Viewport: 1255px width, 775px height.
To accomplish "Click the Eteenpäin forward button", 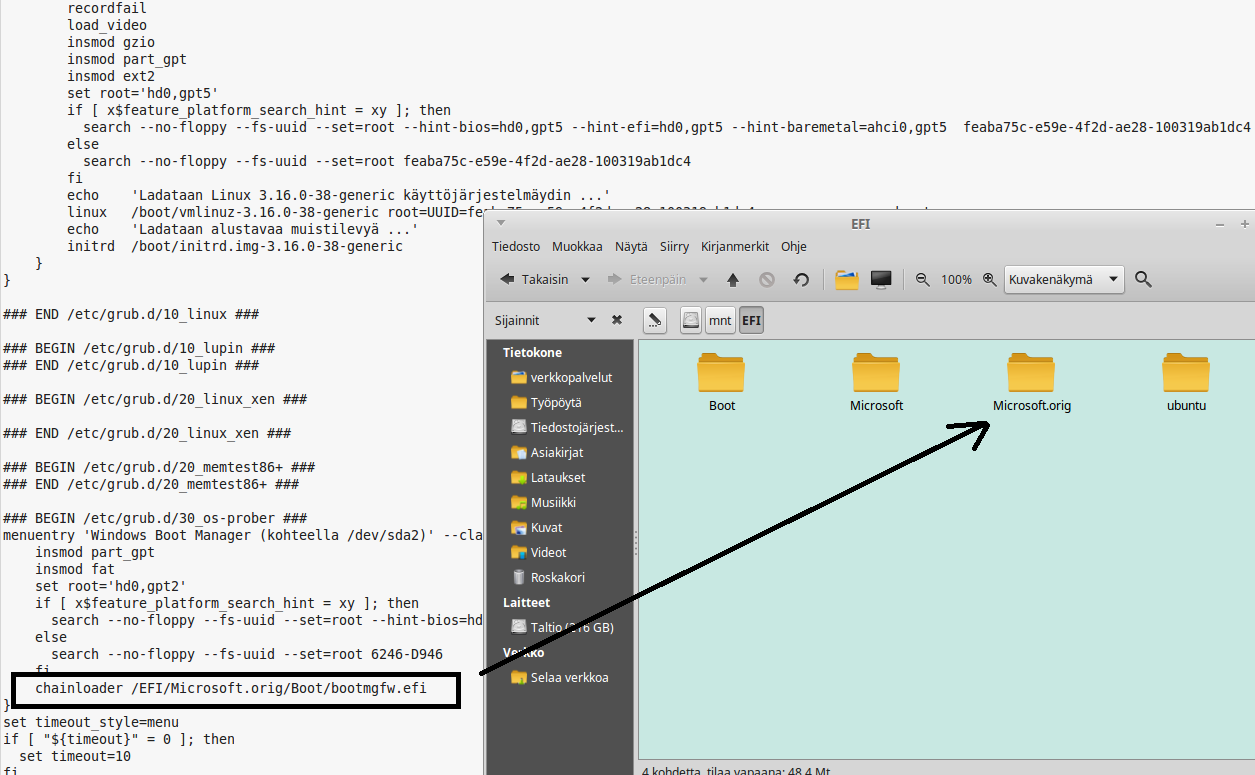I will [x=645, y=280].
